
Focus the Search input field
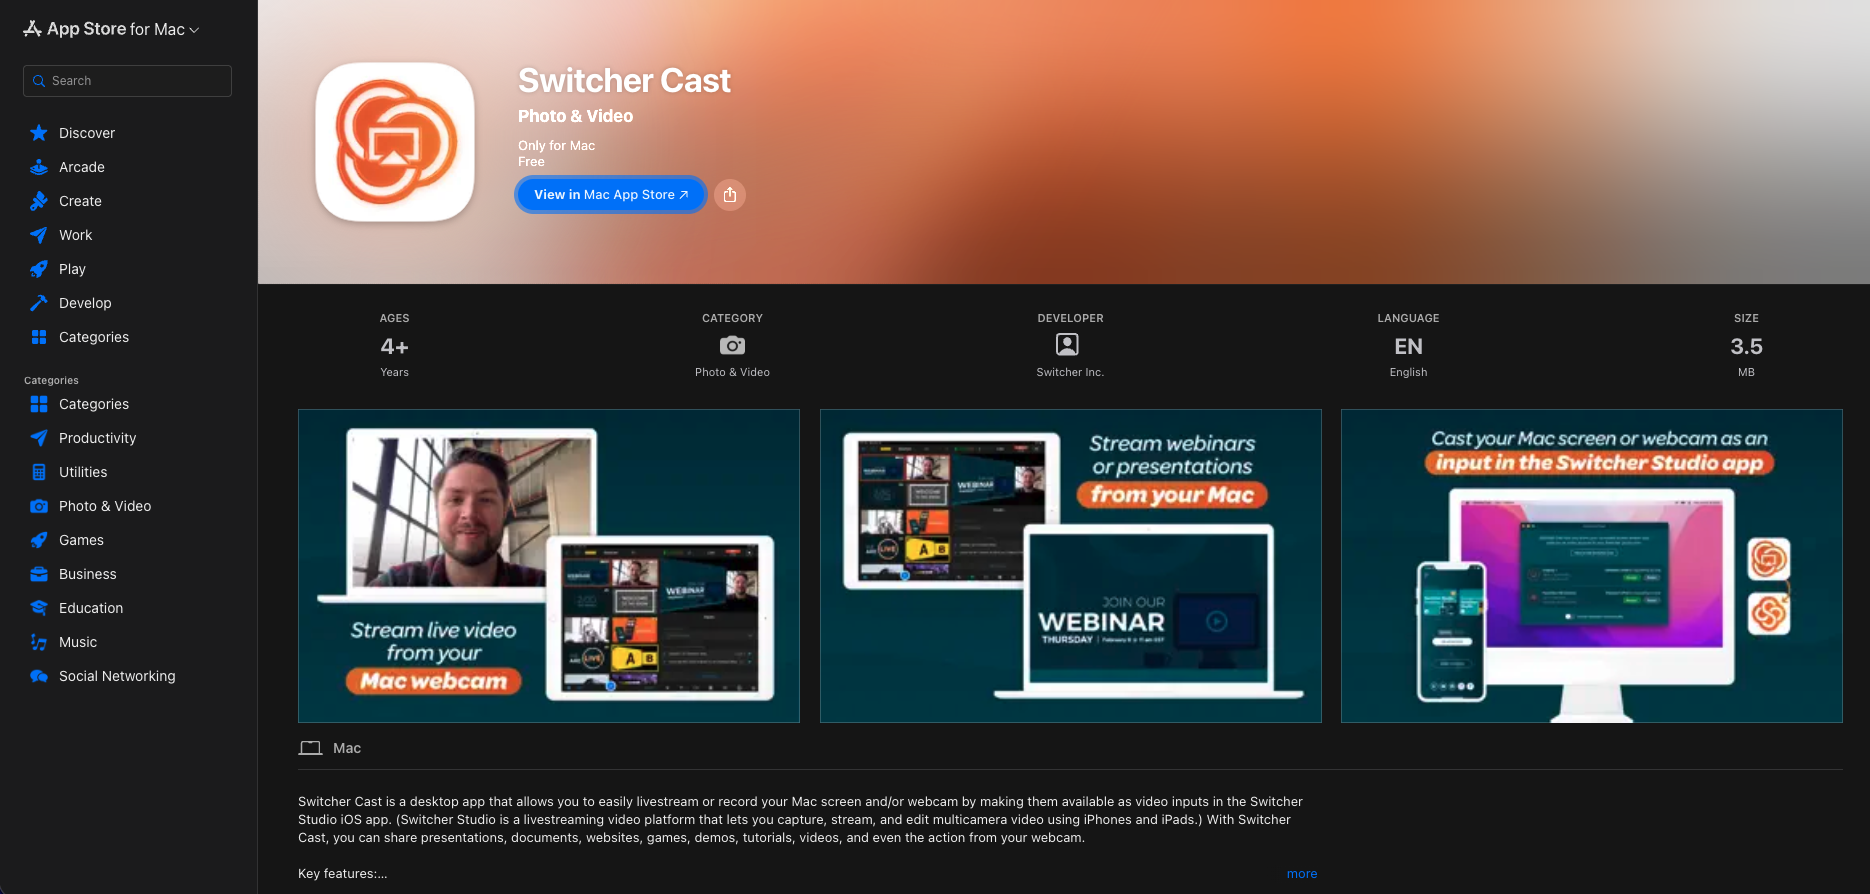[127, 81]
